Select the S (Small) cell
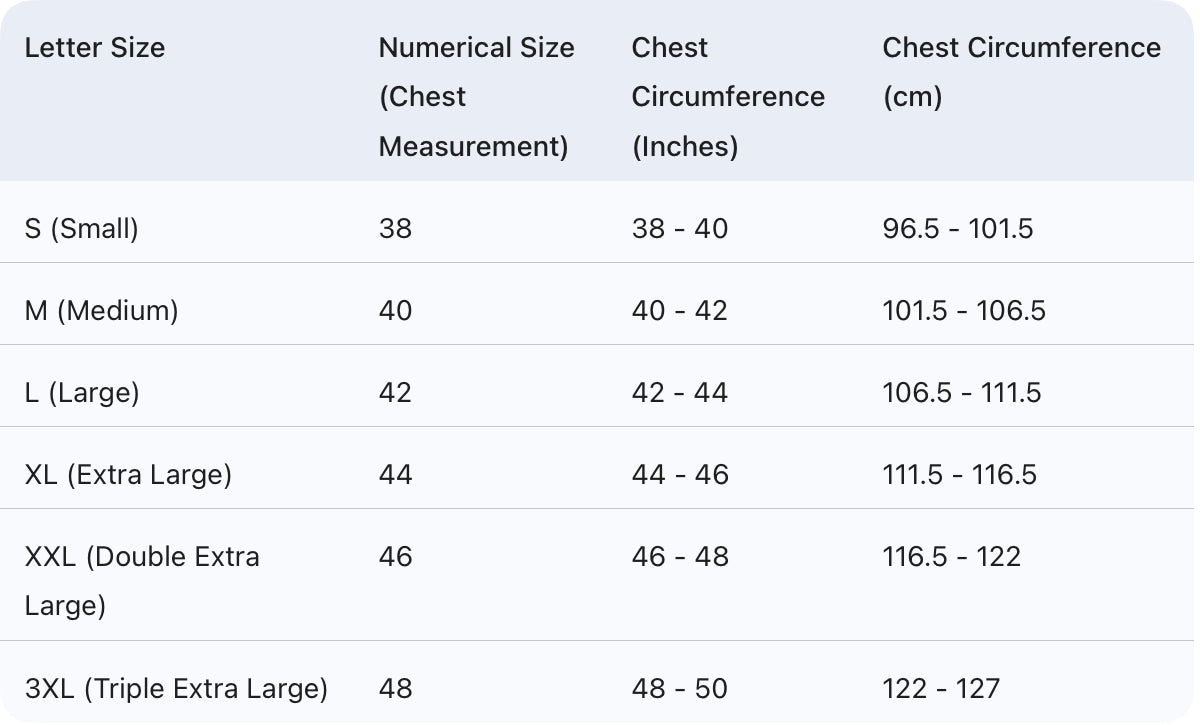 82,229
